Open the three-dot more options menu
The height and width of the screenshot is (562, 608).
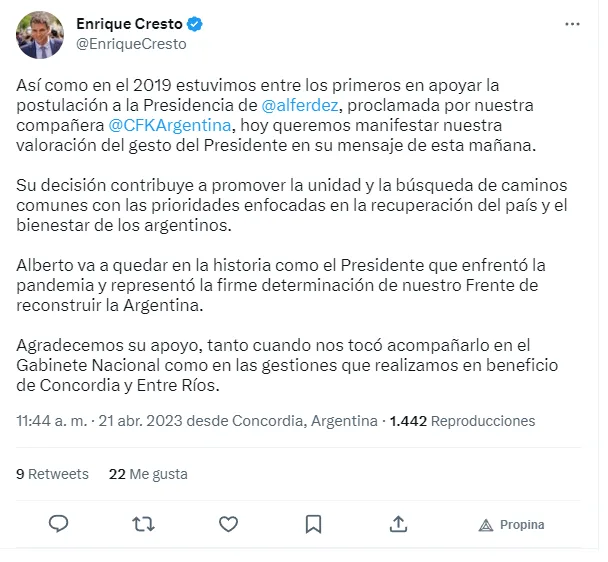pyautogui.click(x=571, y=24)
